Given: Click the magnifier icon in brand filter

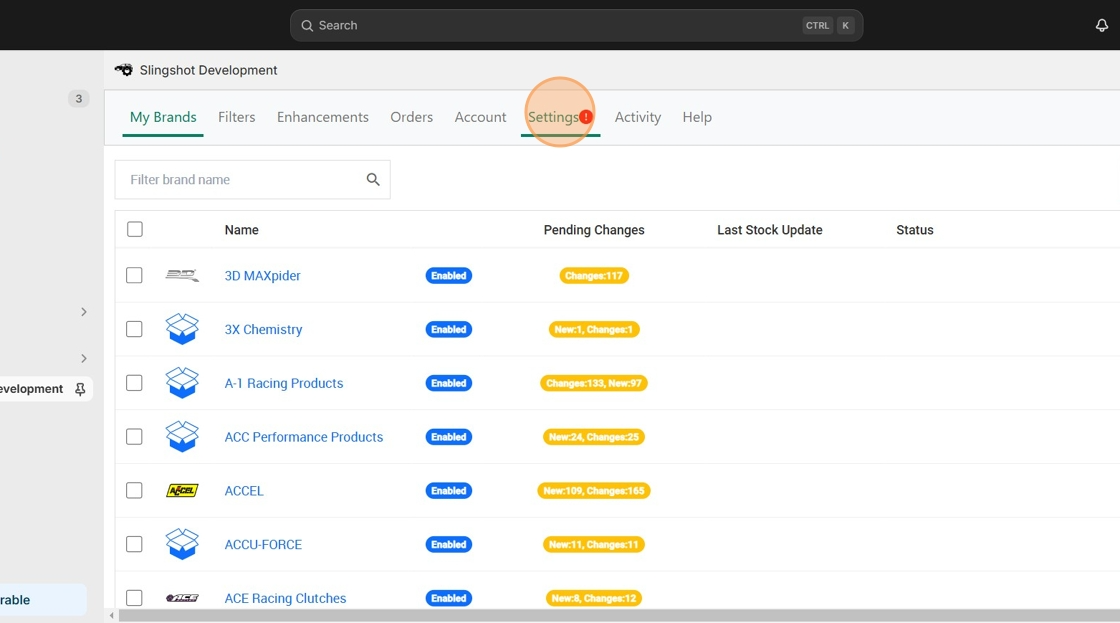Looking at the screenshot, I should pyautogui.click(x=373, y=179).
